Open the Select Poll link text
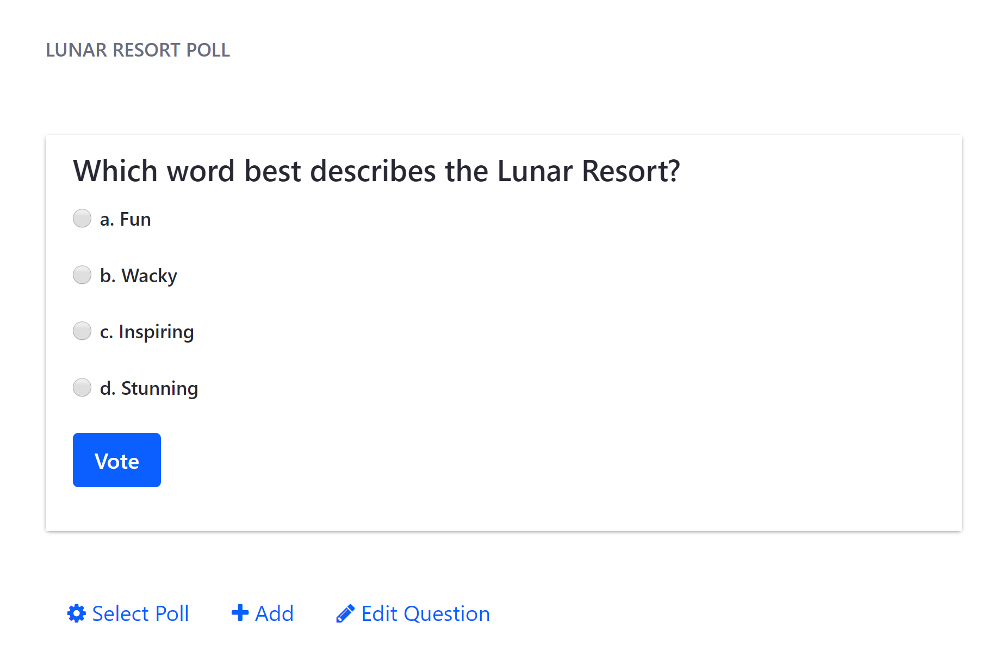 pos(140,613)
